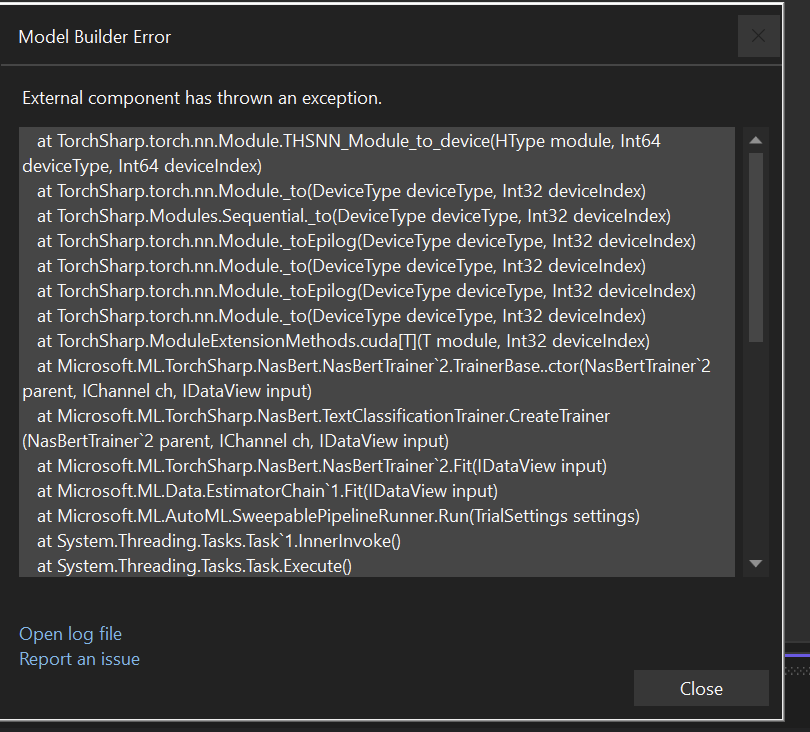
Task: Click the NasBertTrainer`2.Fit line
Action: [321, 466]
